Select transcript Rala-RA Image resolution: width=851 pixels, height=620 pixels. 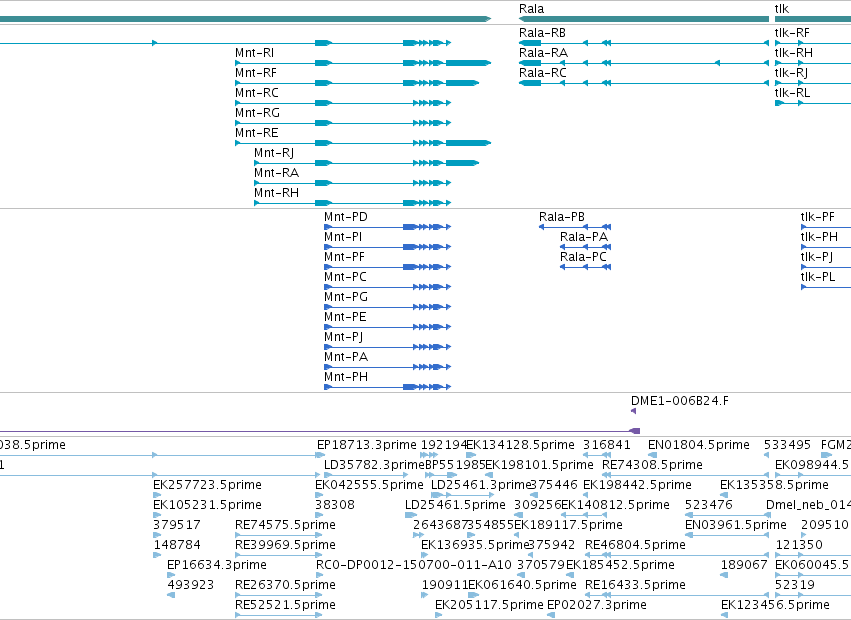pos(543,53)
